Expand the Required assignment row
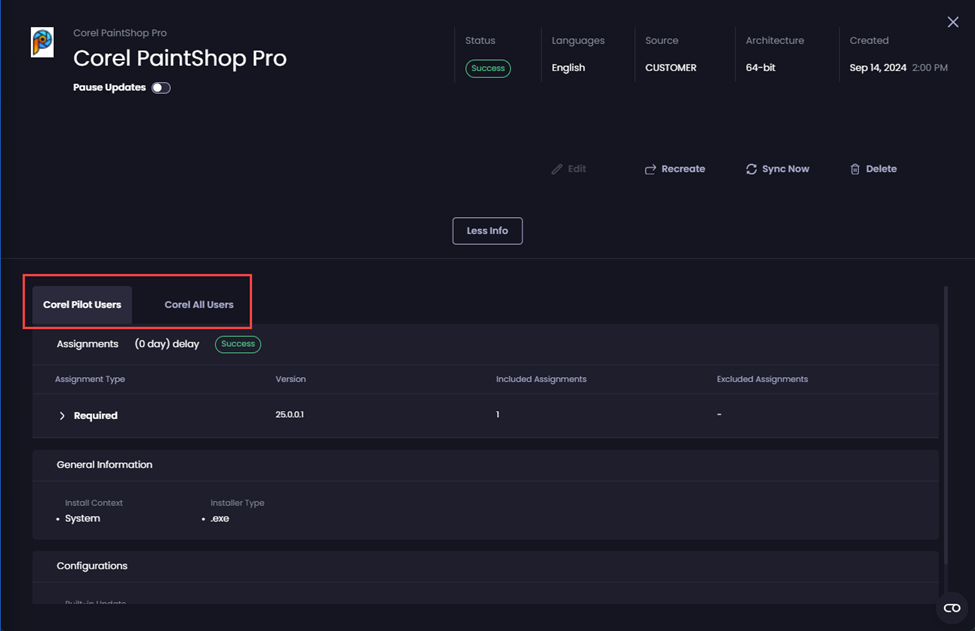 tap(62, 415)
